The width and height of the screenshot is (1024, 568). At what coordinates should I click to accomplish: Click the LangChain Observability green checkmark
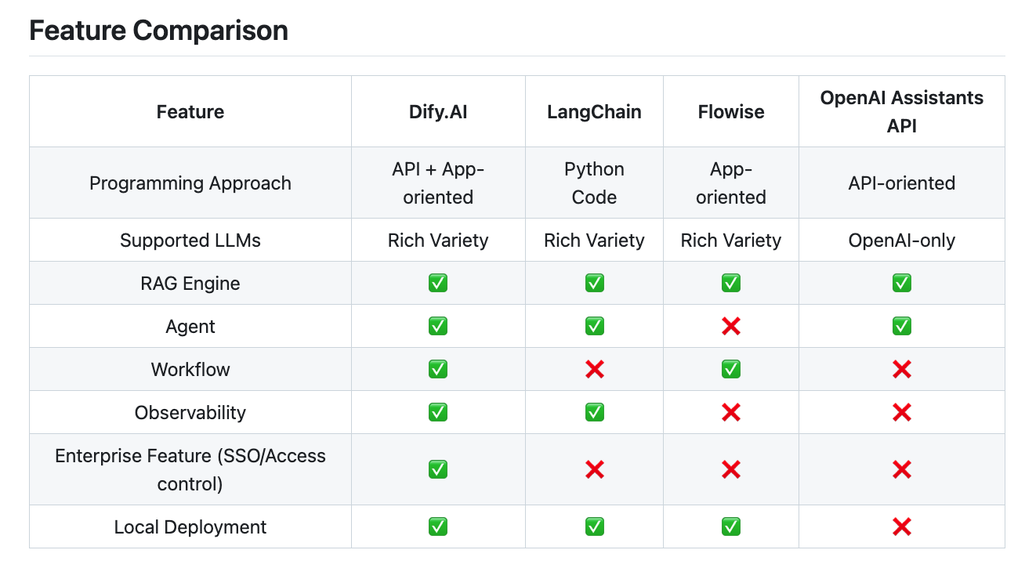click(594, 412)
